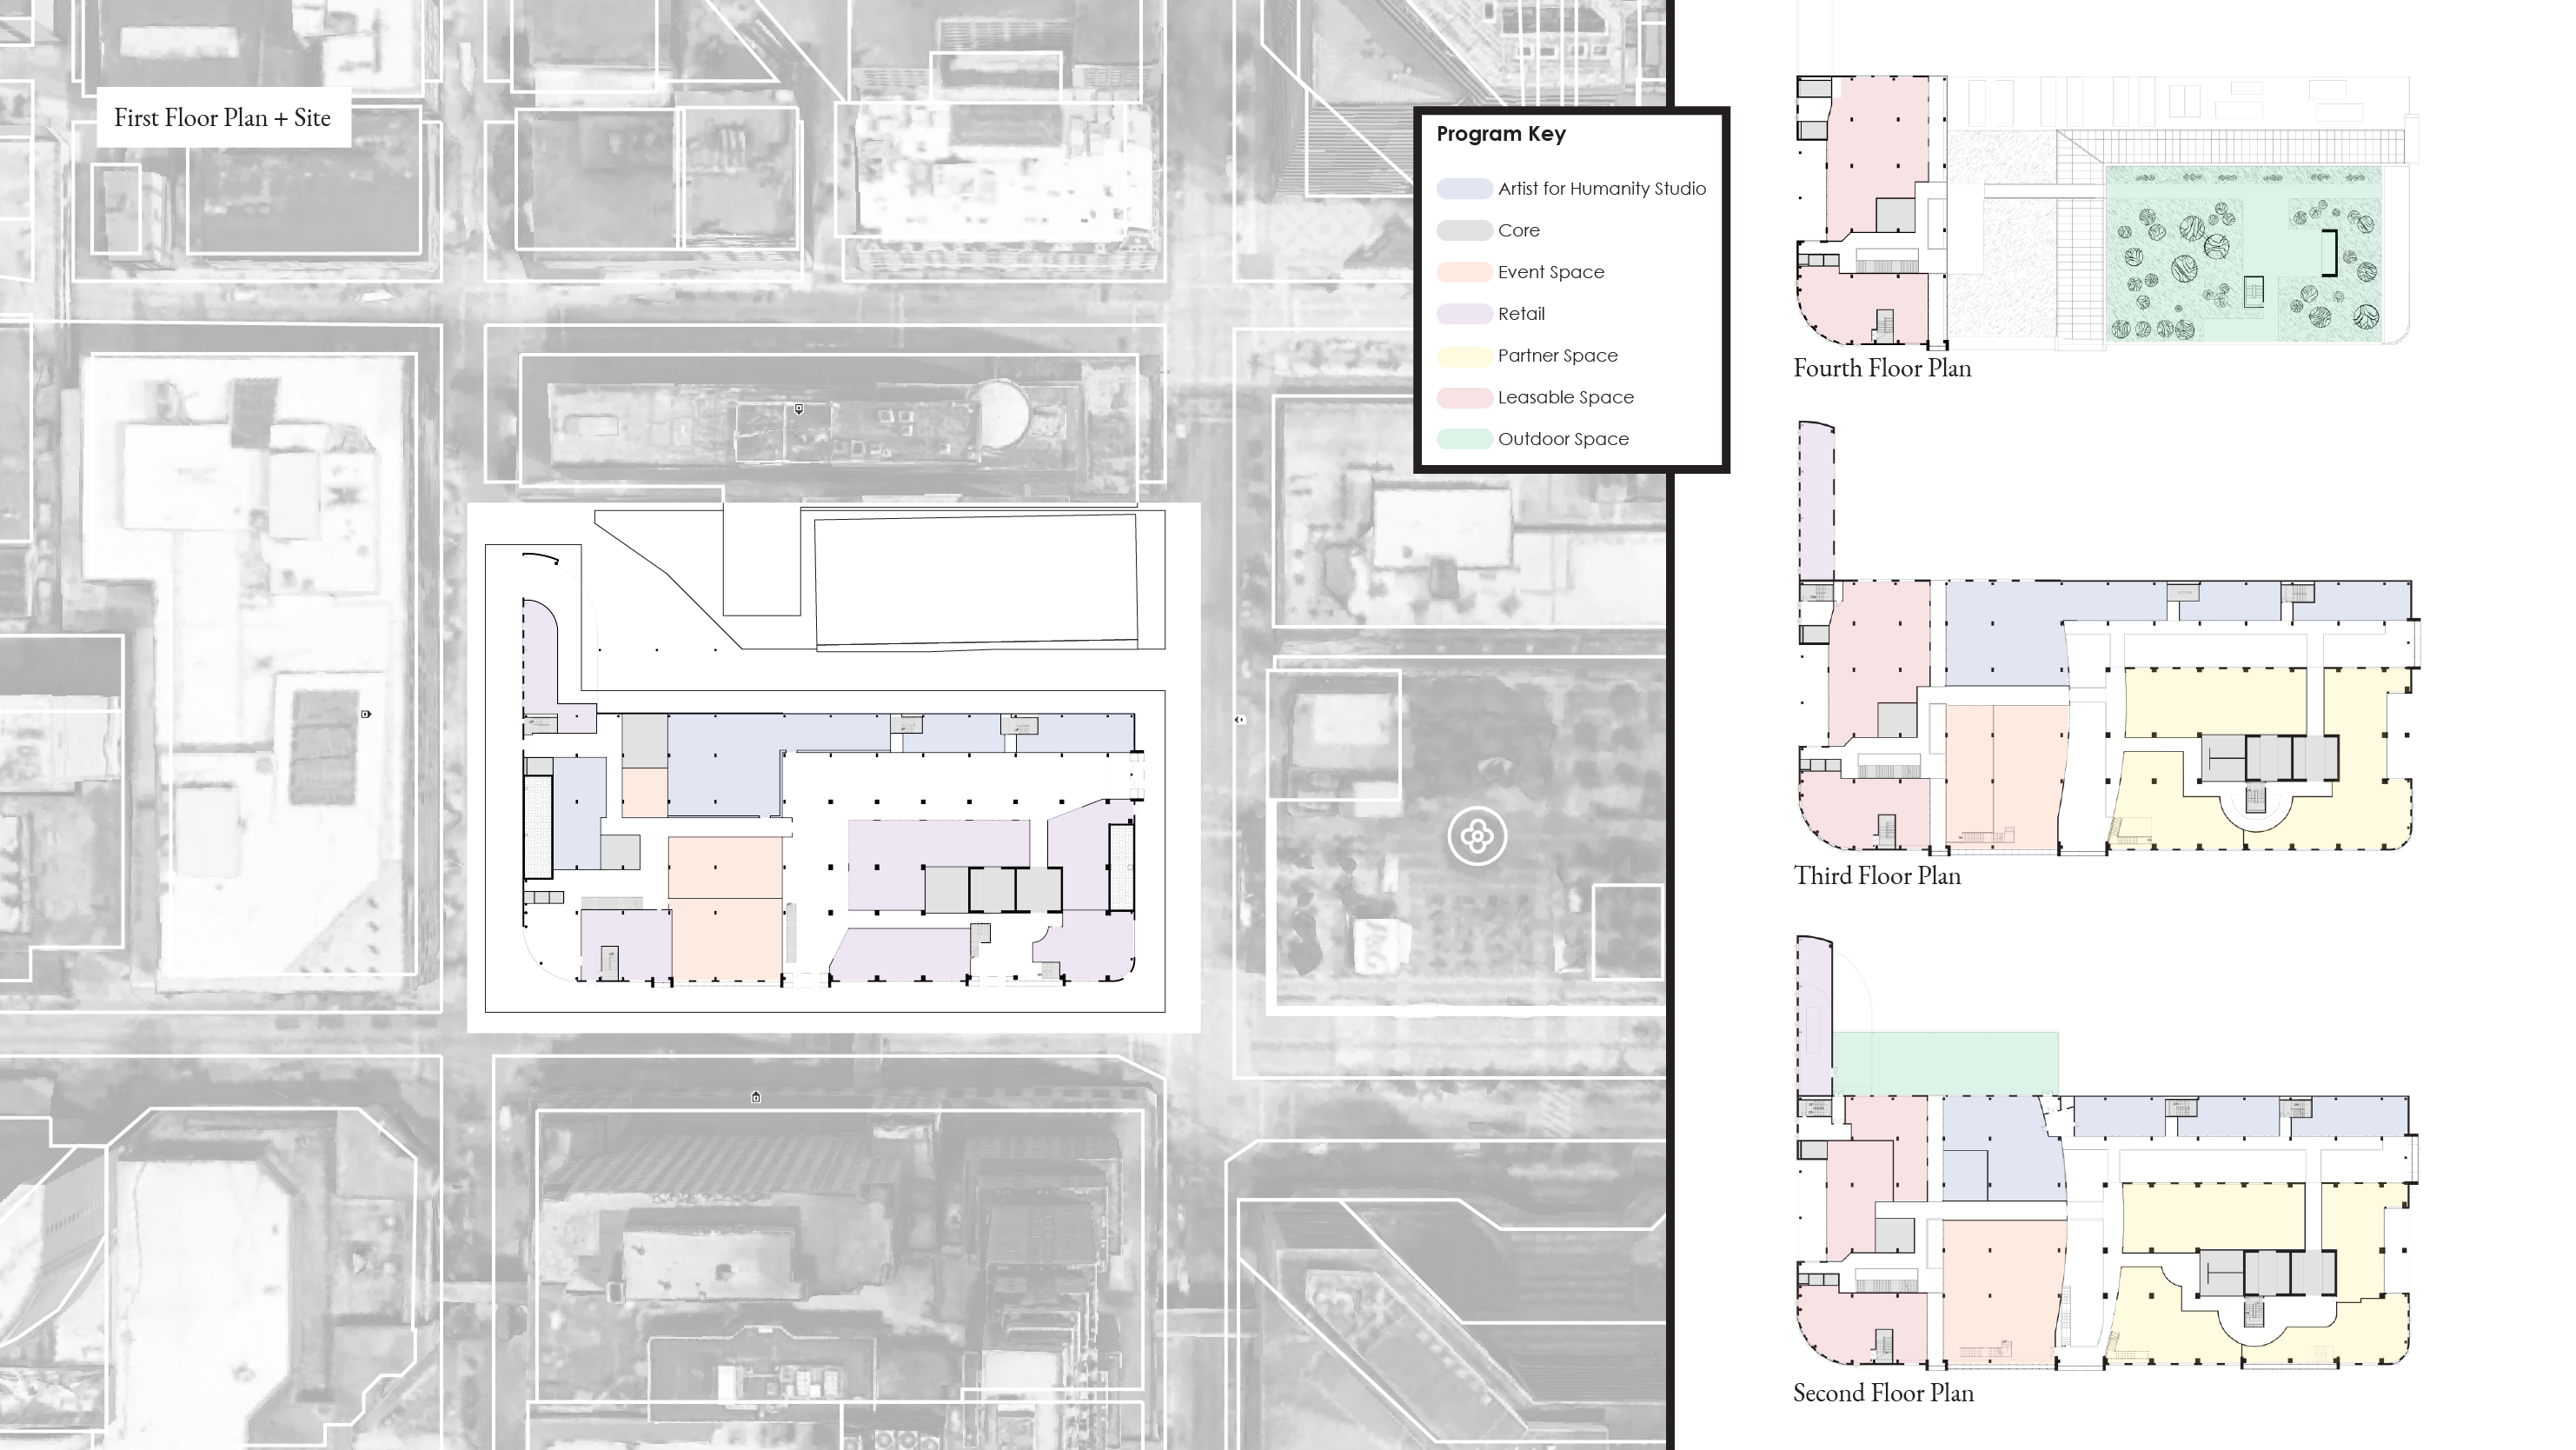Click the west elevation marker icon
The width and height of the screenshot is (2576, 1450).
click(x=366, y=714)
